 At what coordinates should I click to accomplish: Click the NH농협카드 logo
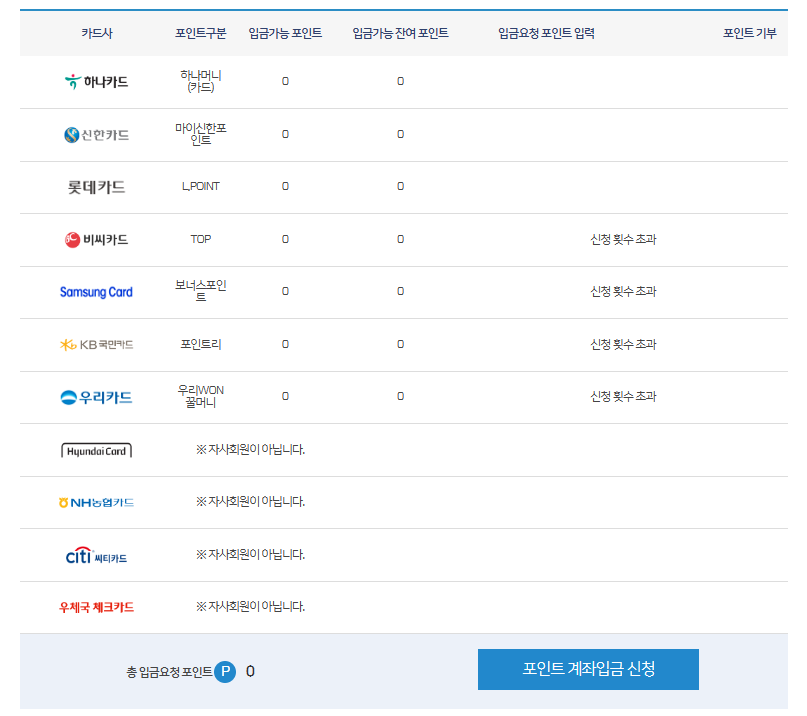click(96, 502)
